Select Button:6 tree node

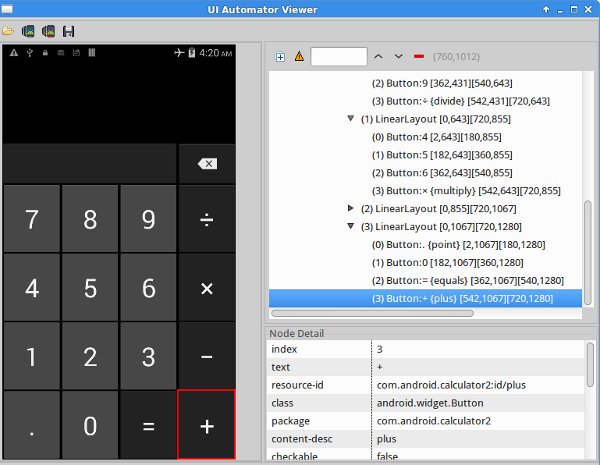tap(442, 173)
